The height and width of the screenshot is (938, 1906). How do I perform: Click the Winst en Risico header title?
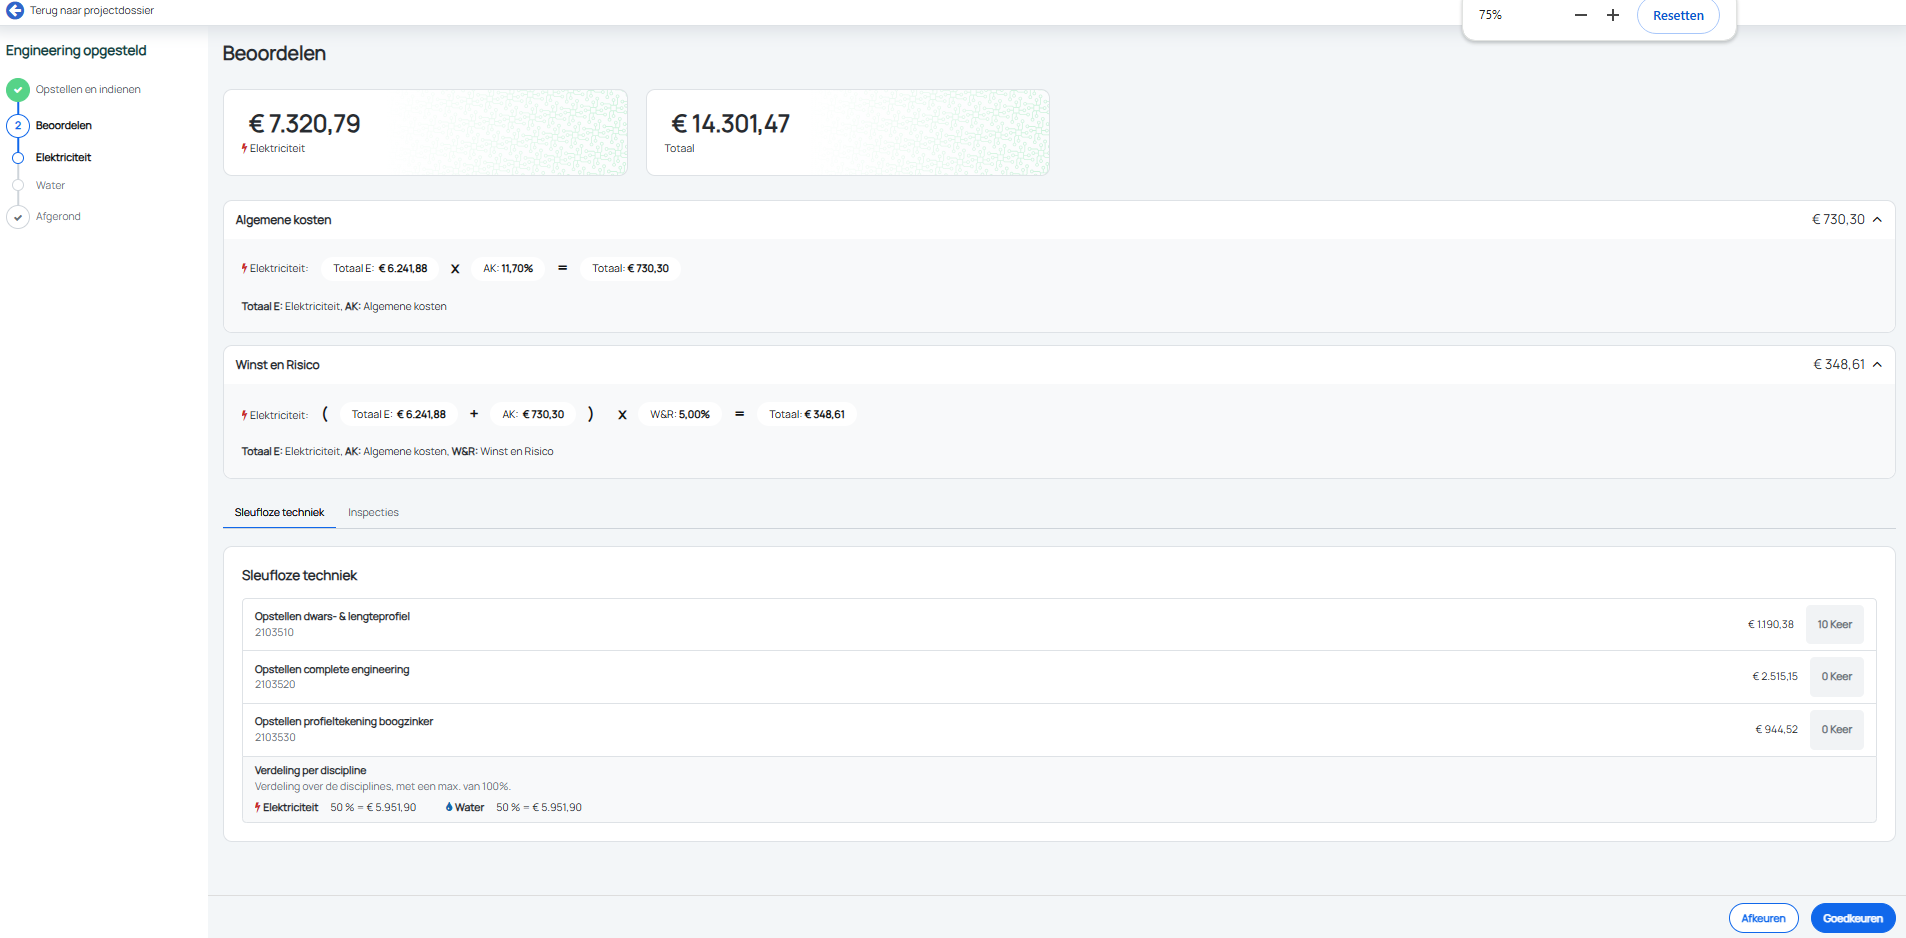pyautogui.click(x=277, y=365)
